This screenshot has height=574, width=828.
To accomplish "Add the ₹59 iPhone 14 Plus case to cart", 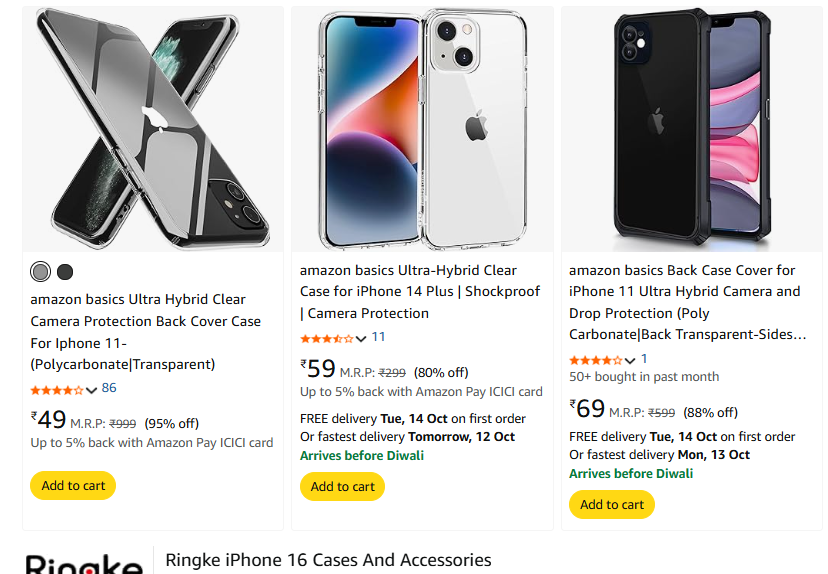I will click(x=342, y=487).
